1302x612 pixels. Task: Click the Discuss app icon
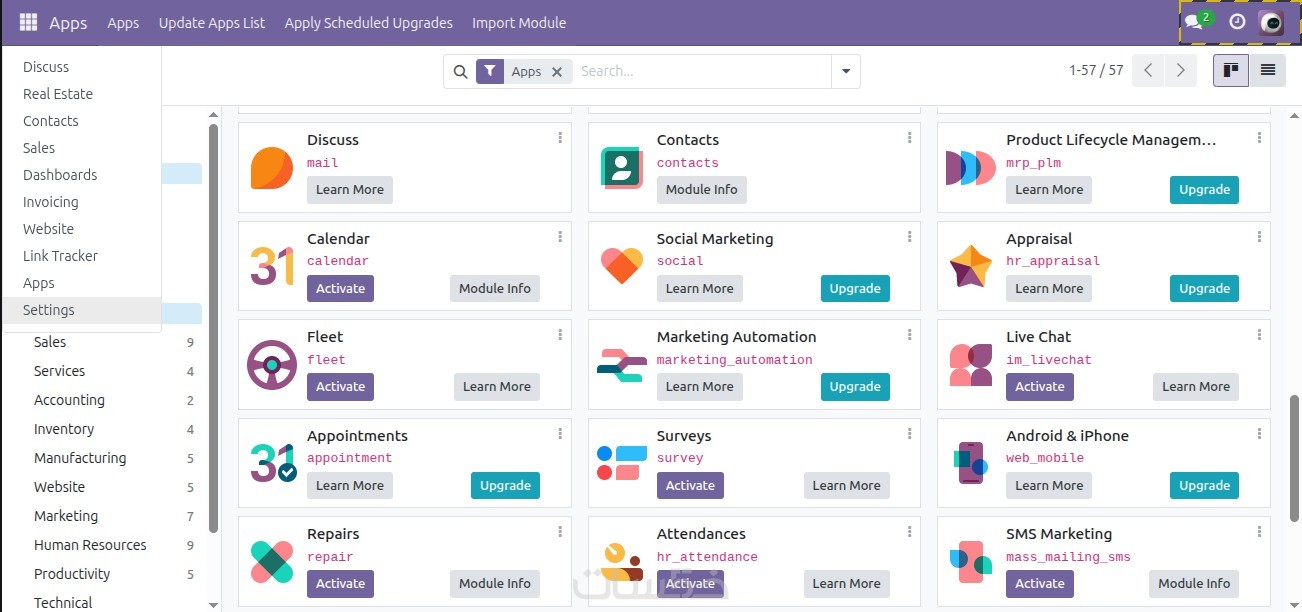pyautogui.click(x=271, y=167)
